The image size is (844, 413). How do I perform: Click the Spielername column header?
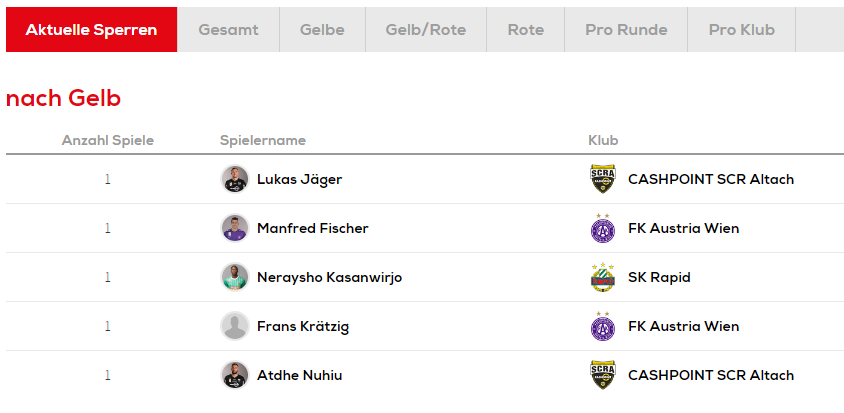point(262,140)
